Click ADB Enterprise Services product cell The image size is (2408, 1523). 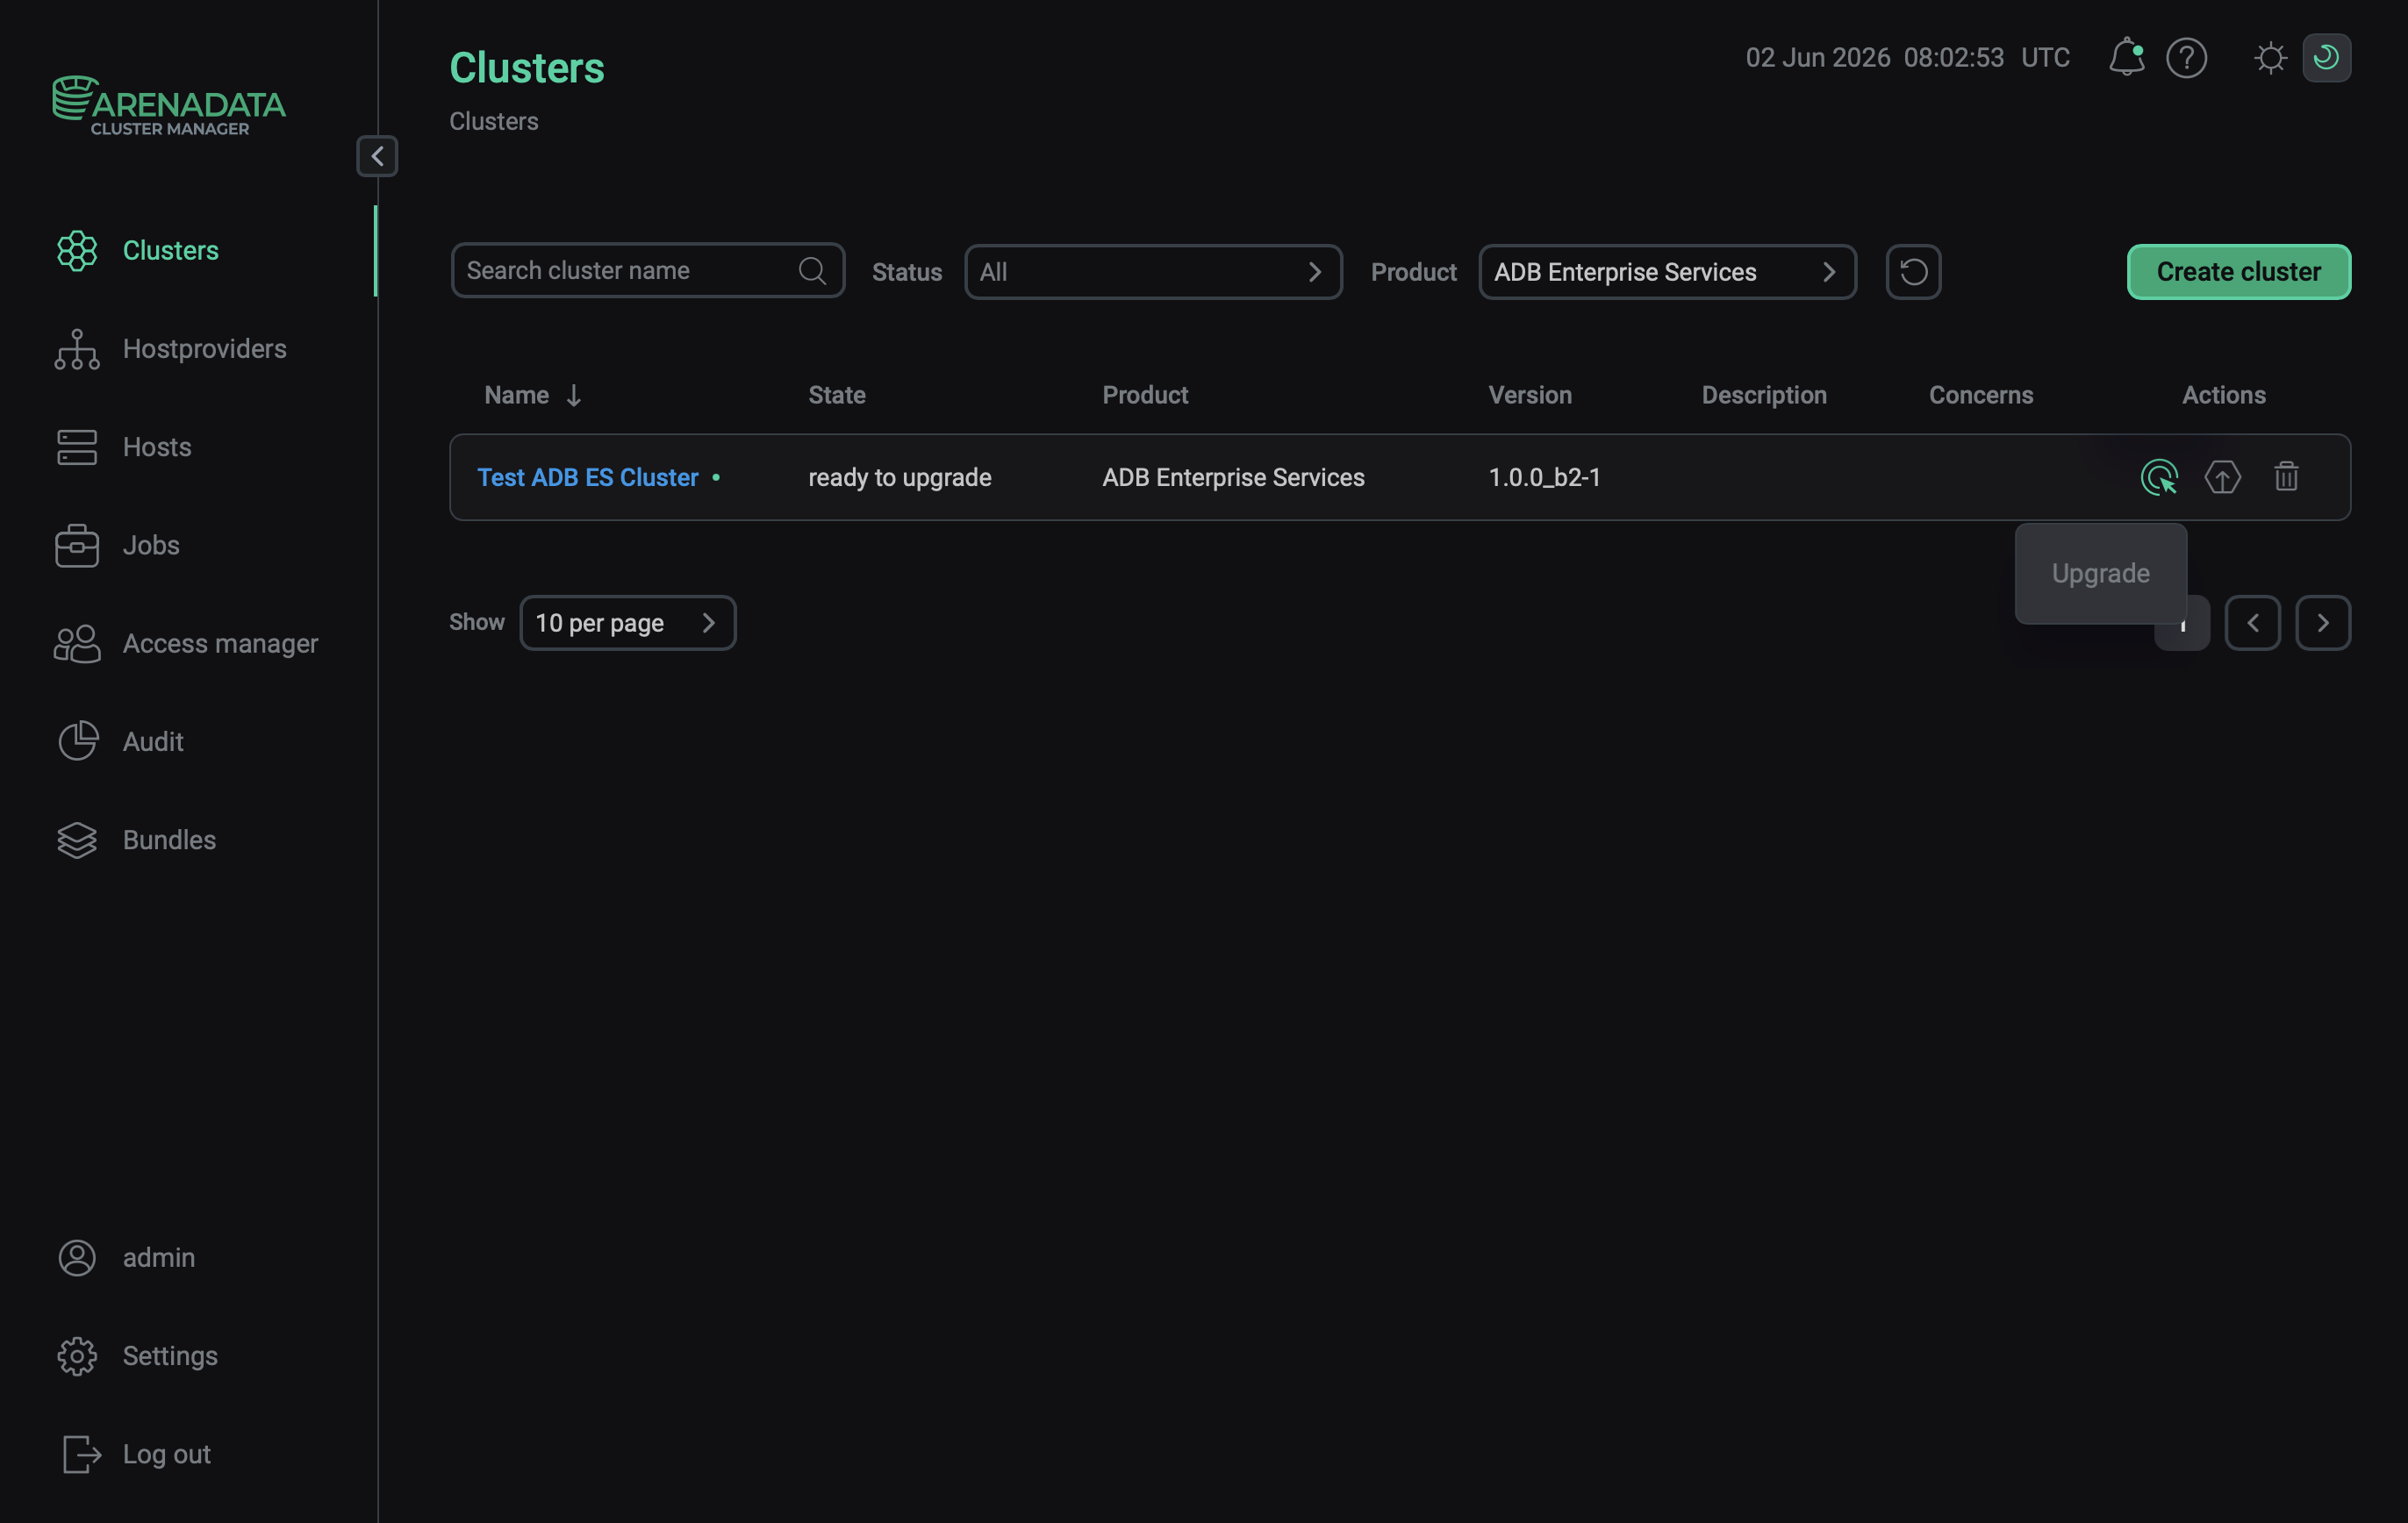pyautogui.click(x=1233, y=477)
